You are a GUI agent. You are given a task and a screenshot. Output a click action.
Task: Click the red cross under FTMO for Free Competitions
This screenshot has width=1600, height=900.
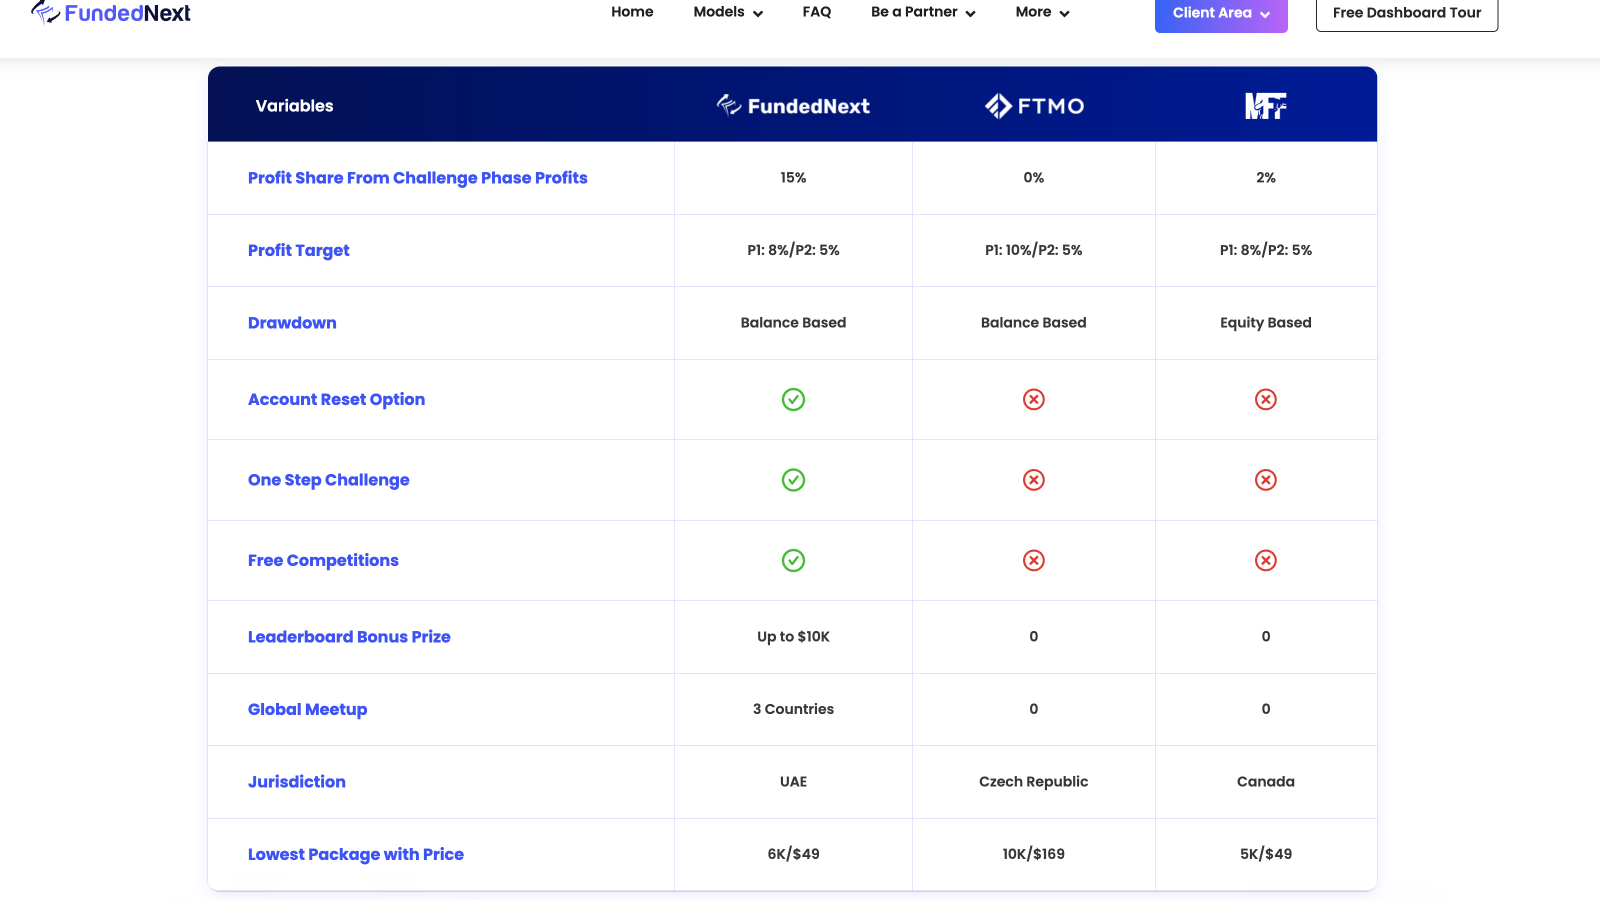pos(1033,561)
